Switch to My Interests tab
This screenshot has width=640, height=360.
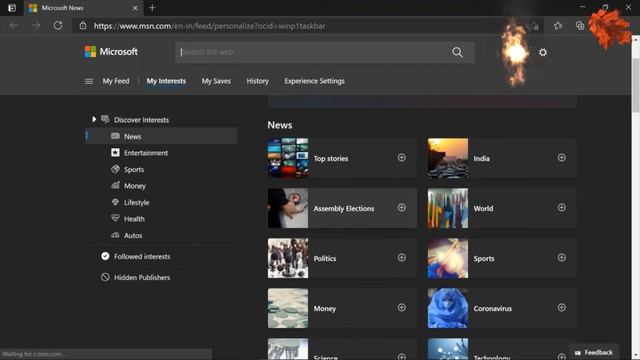(x=166, y=81)
